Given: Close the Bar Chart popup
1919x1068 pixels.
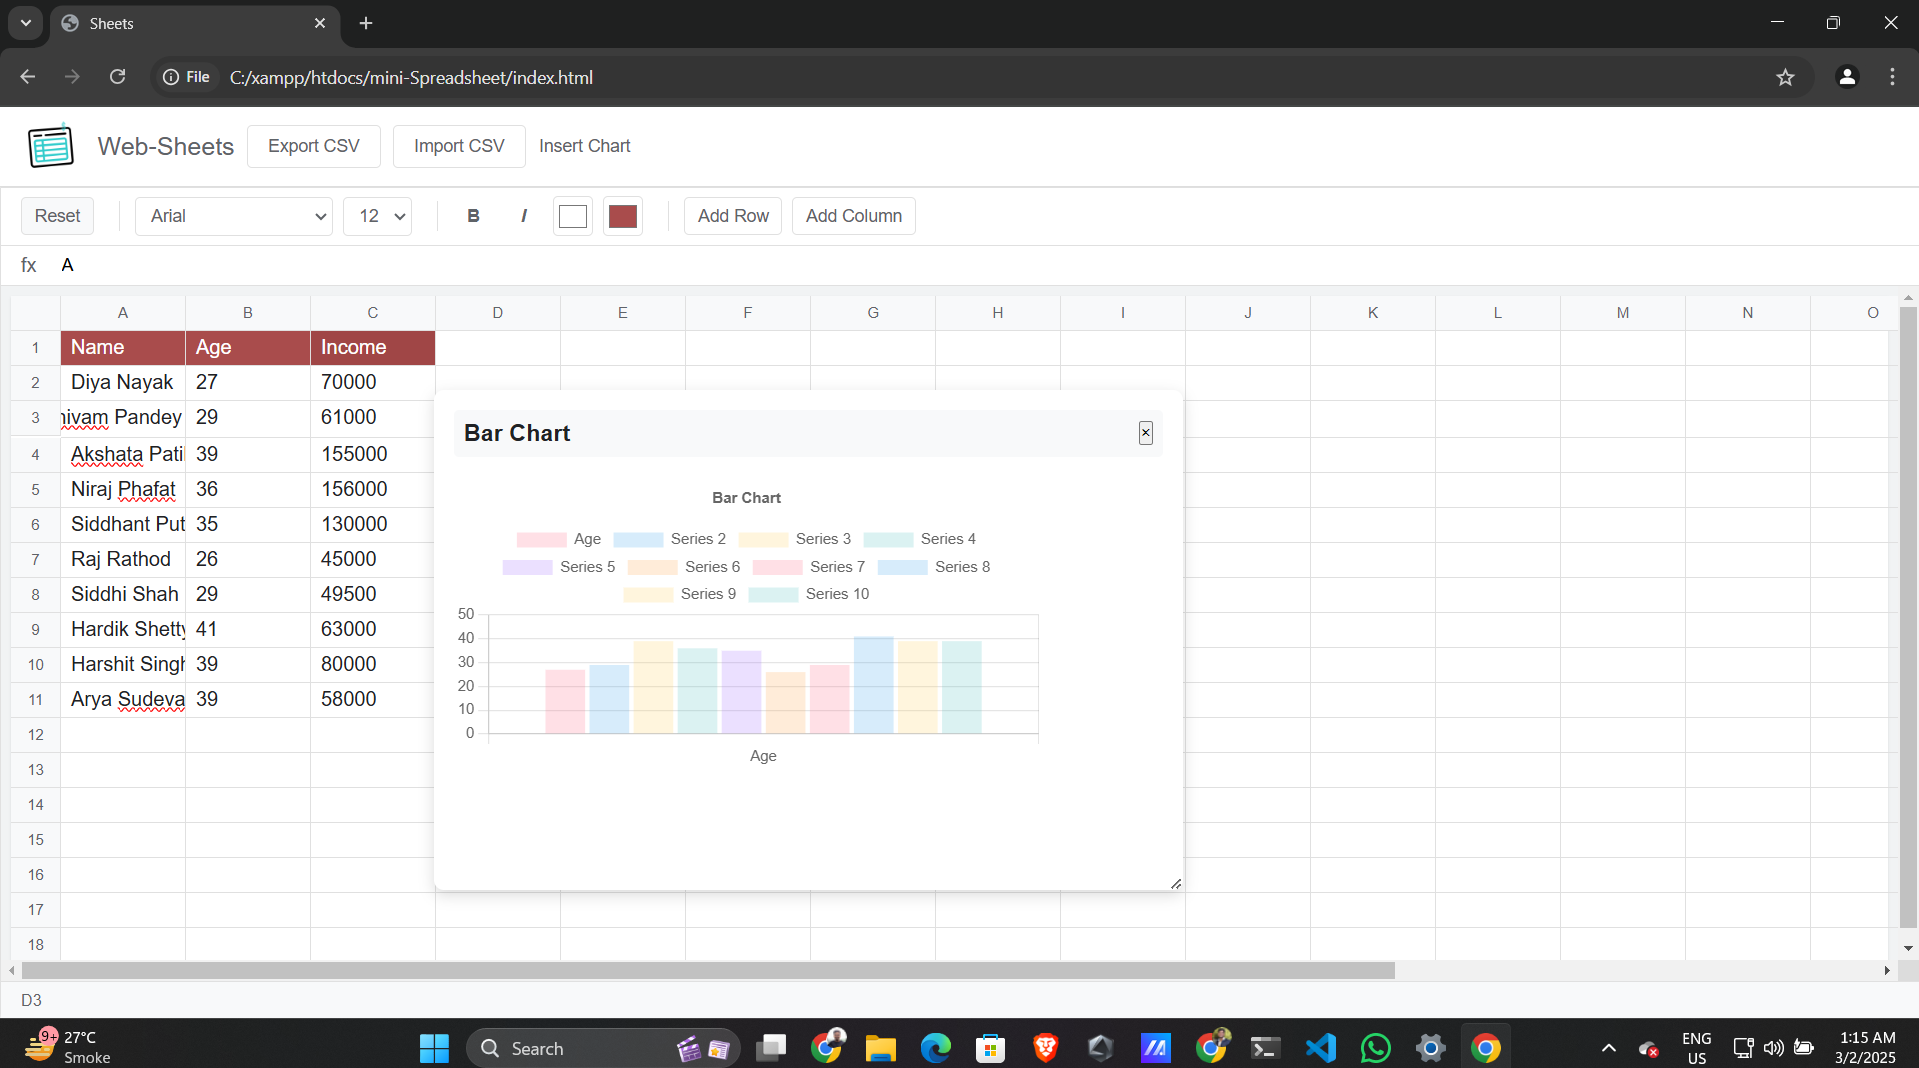Looking at the screenshot, I should [x=1145, y=433].
